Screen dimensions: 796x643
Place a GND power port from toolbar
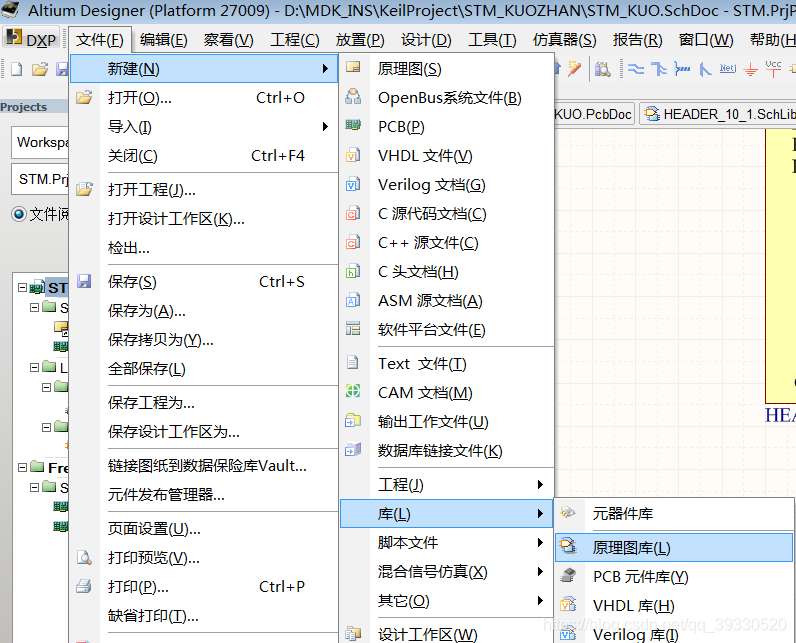point(750,69)
